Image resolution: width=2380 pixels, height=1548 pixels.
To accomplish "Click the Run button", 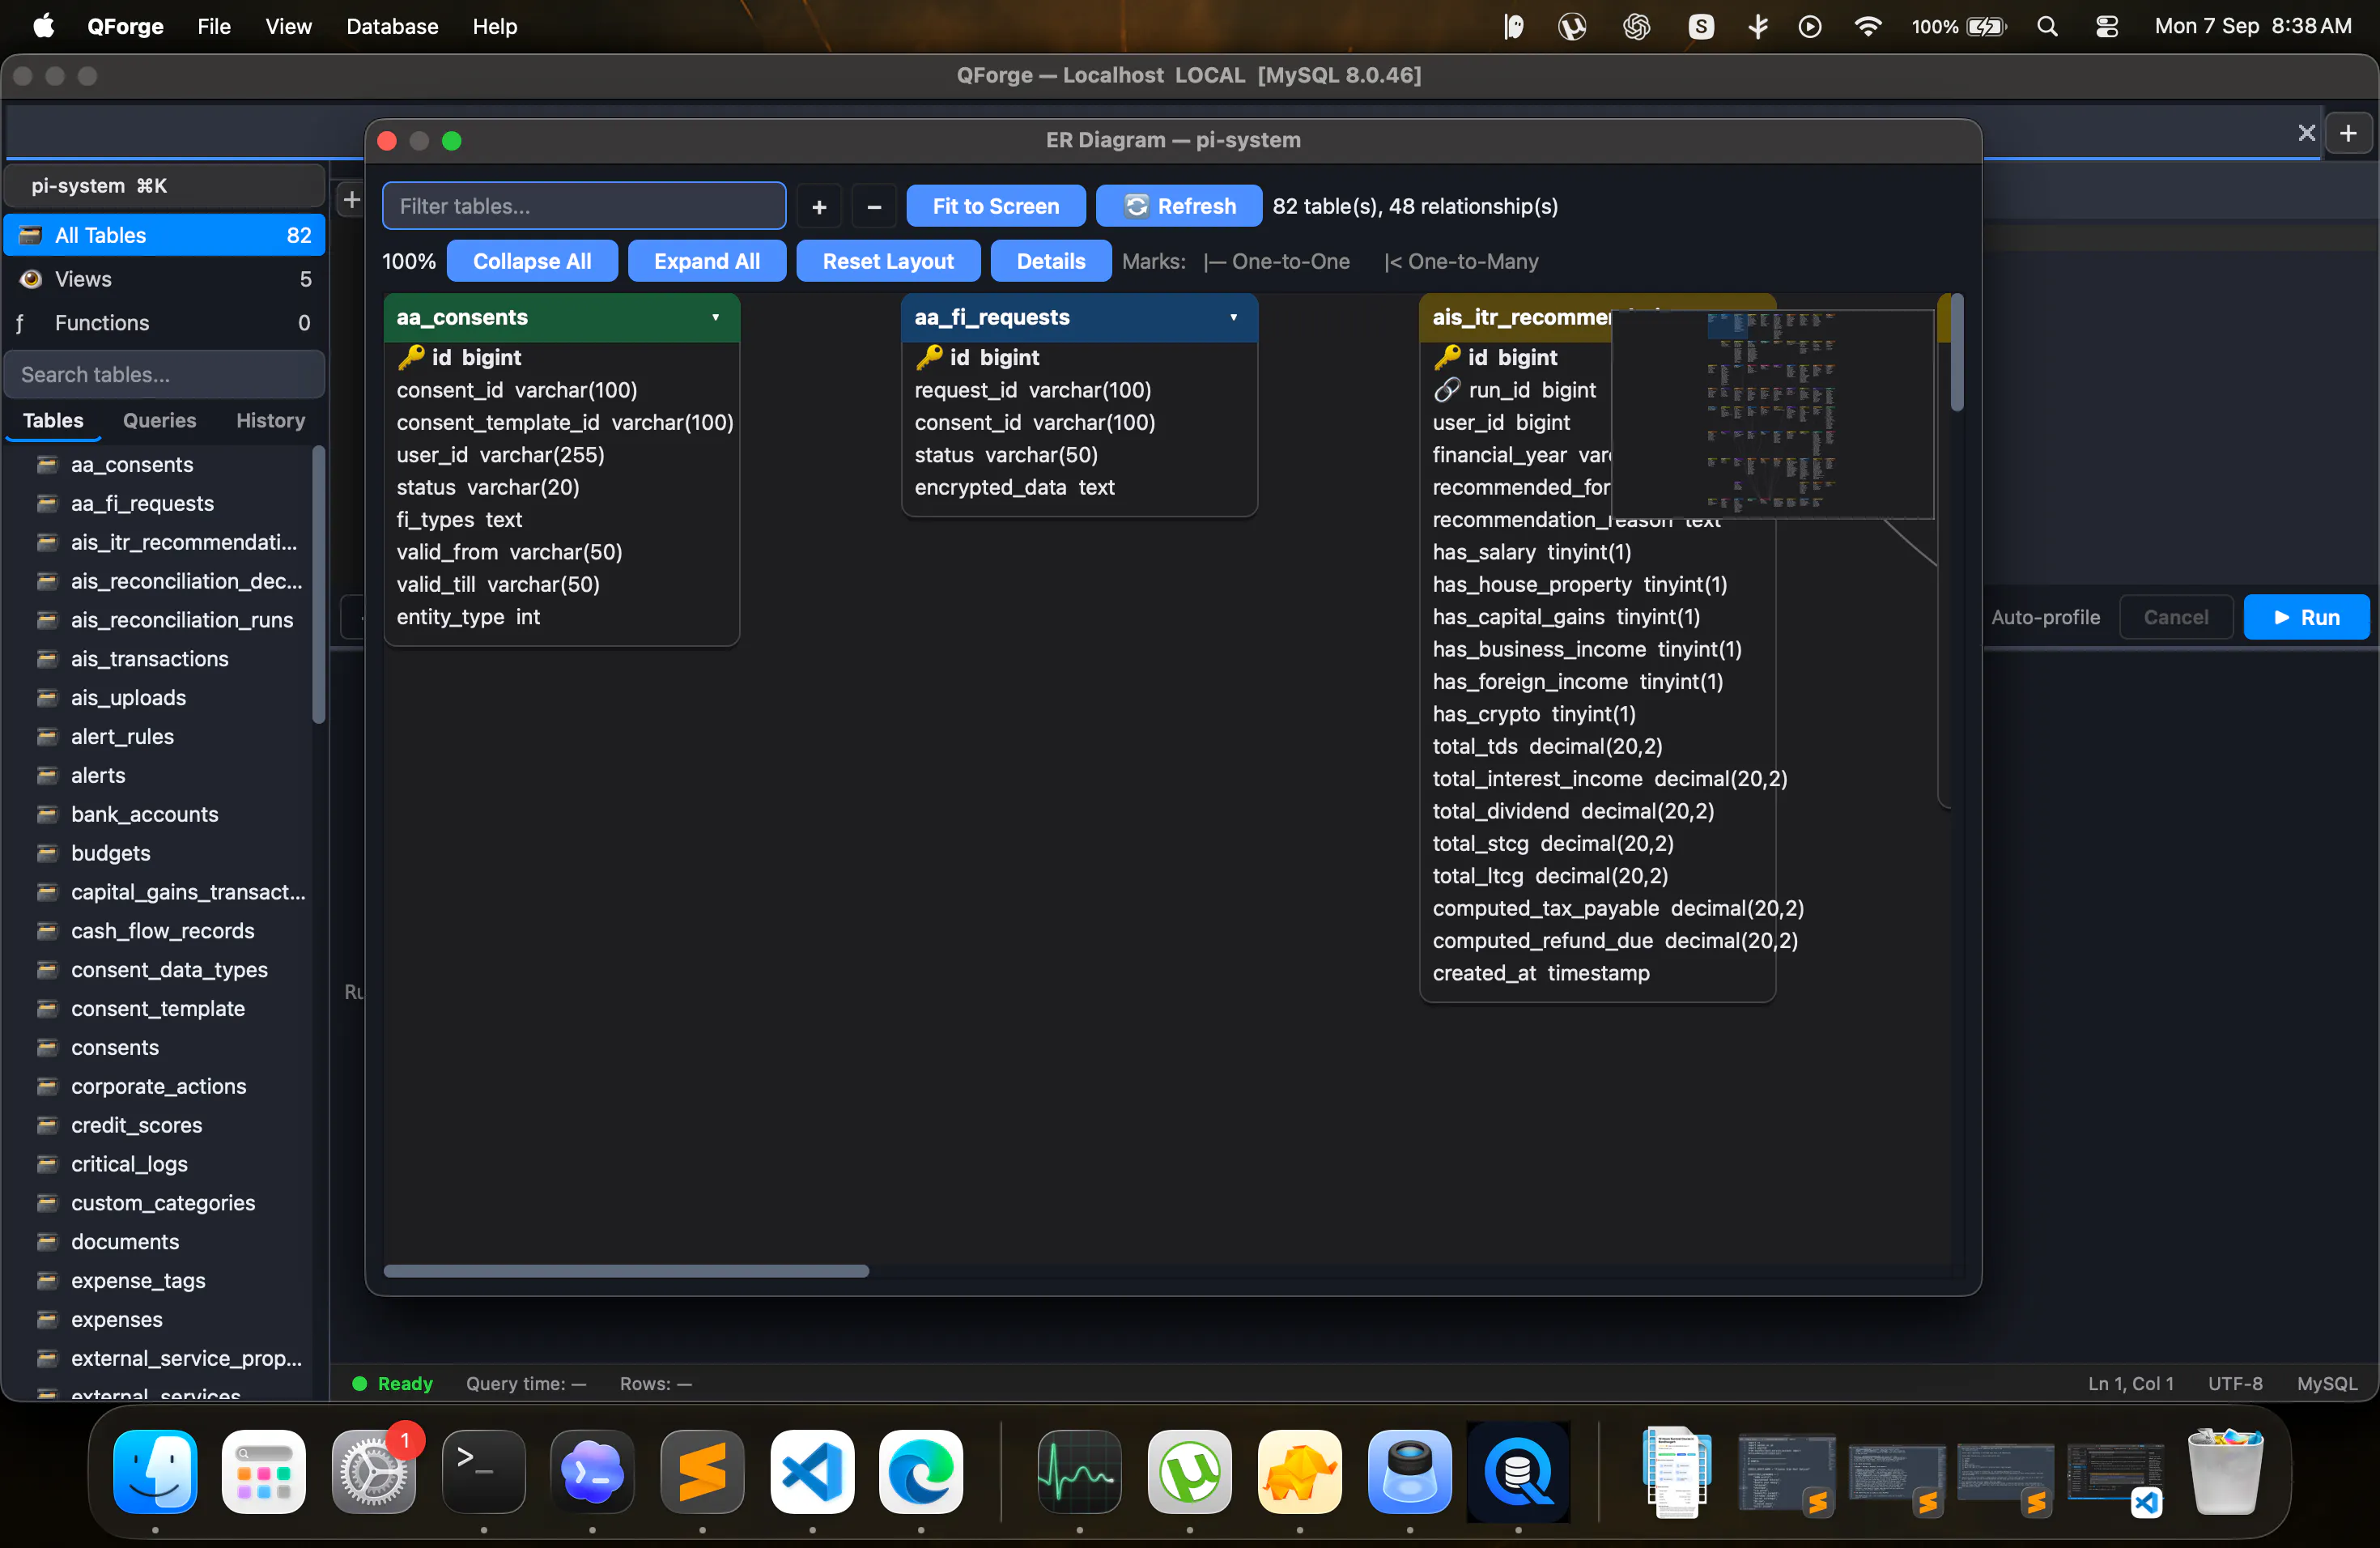I will 2306,618.
